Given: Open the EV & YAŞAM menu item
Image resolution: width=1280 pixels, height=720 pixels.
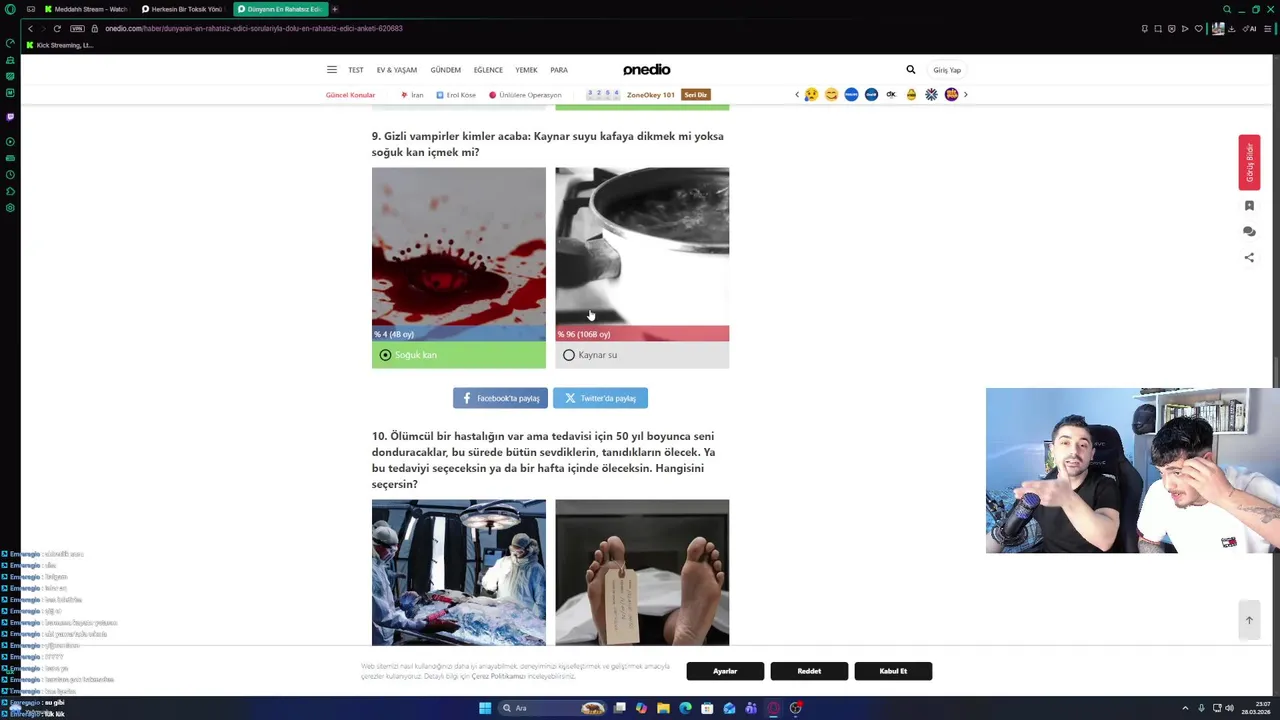Looking at the screenshot, I should tap(397, 70).
